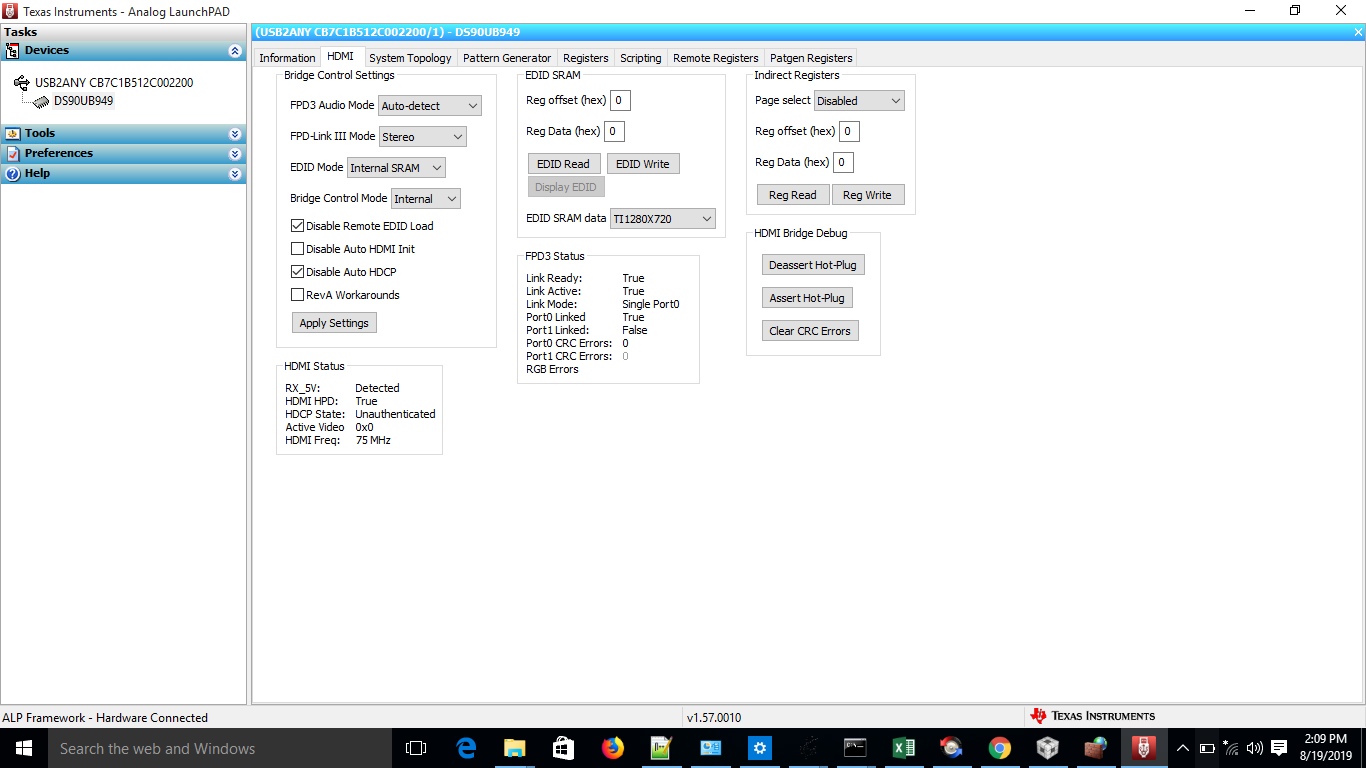The height and width of the screenshot is (768, 1366).
Task: Open the EDID Mode dropdown
Action: click(396, 168)
